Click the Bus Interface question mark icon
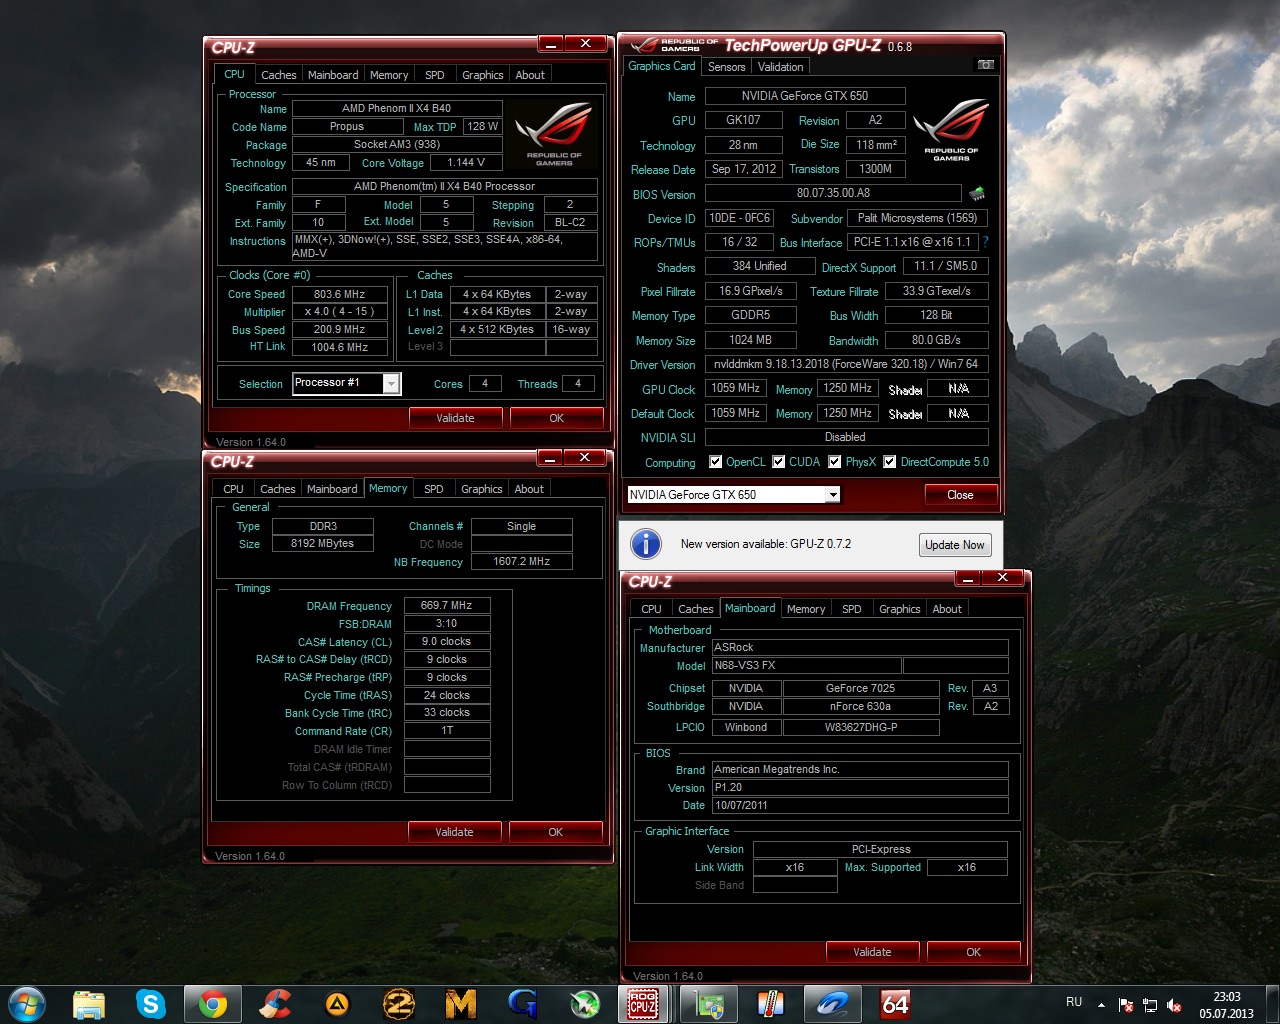This screenshot has width=1280, height=1024. (x=985, y=242)
